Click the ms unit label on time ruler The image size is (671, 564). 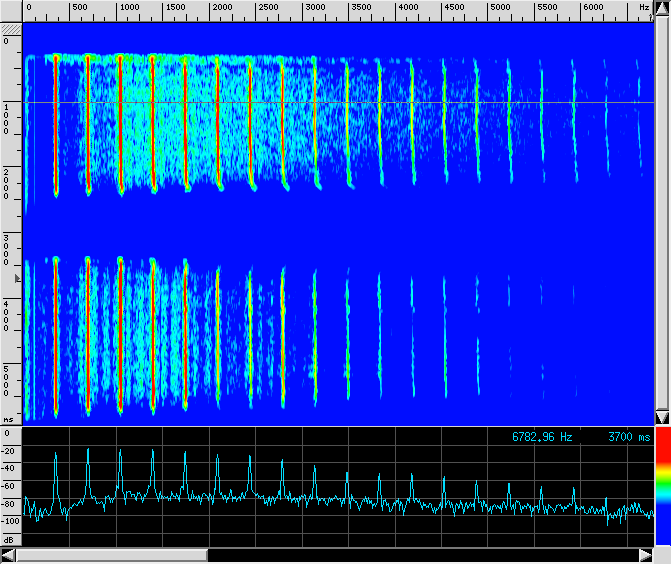click(8, 420)
